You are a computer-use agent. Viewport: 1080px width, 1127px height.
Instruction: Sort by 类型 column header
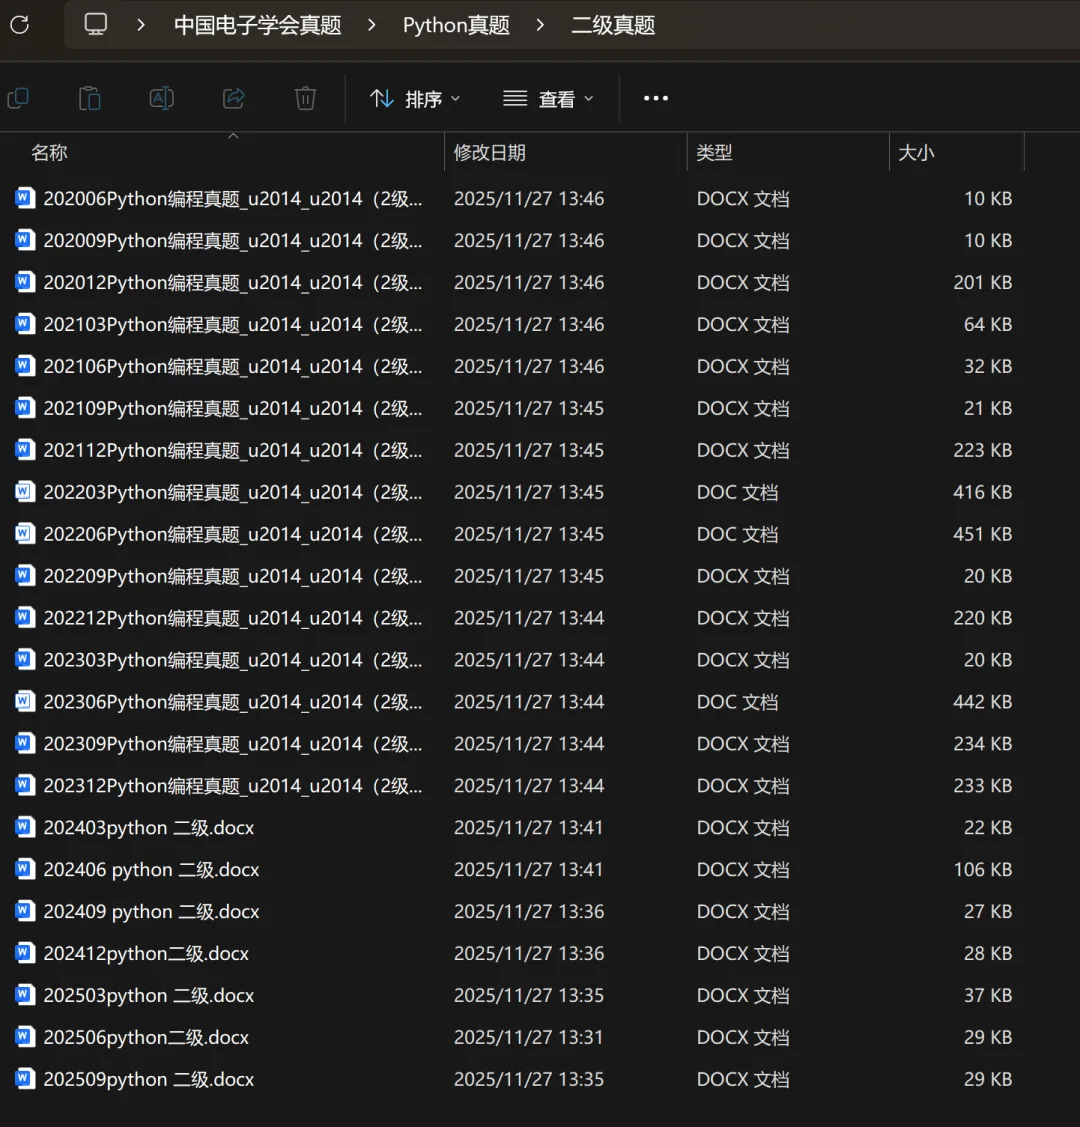tap(714, 152)
